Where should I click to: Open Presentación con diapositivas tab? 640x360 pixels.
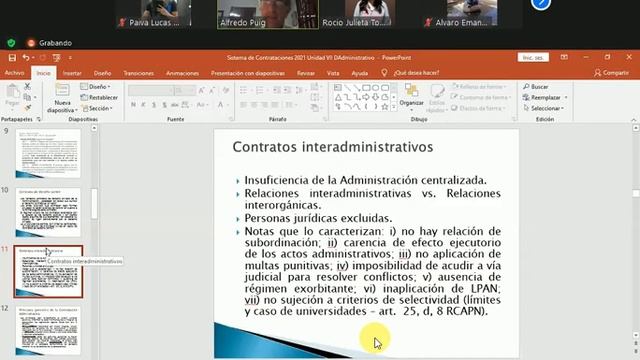[x=248, y=73]
